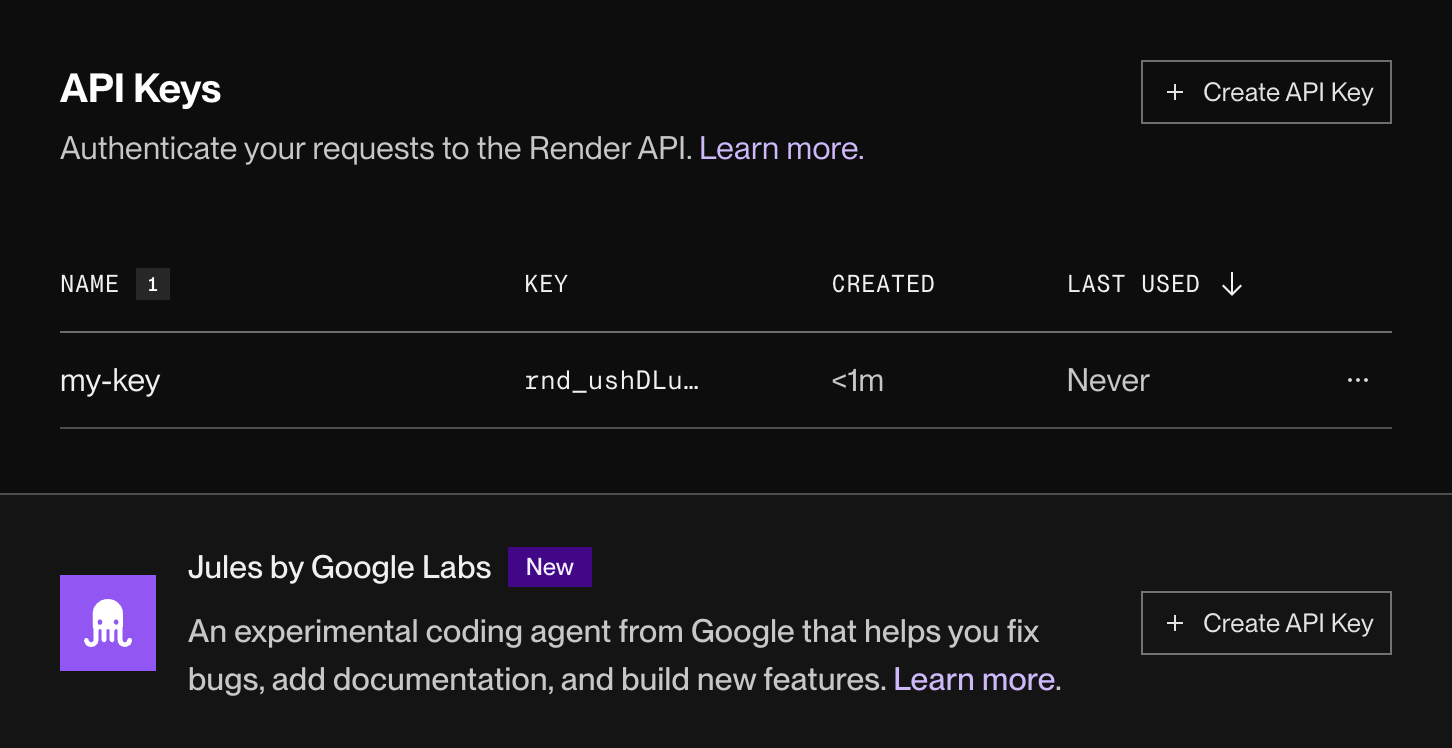Click plus icon in top Create API Key button
Image resolution: width=1452 pixels, height=748 pixels.
tap(1175, 92)
